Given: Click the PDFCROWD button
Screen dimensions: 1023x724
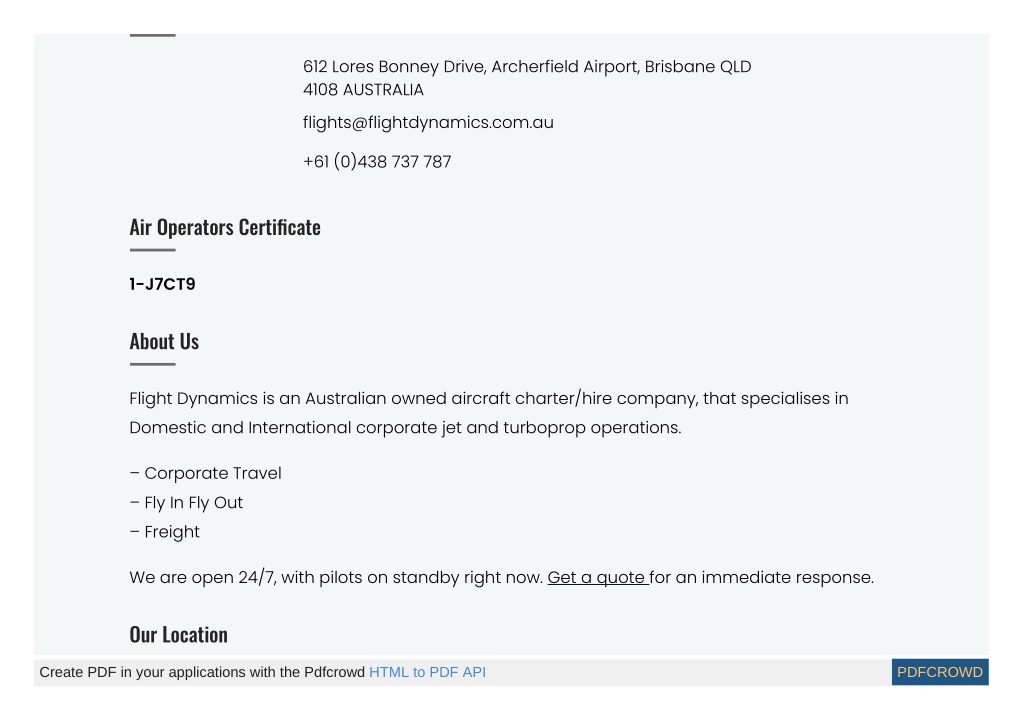Looking at the screenshot, I should (939, 672).
